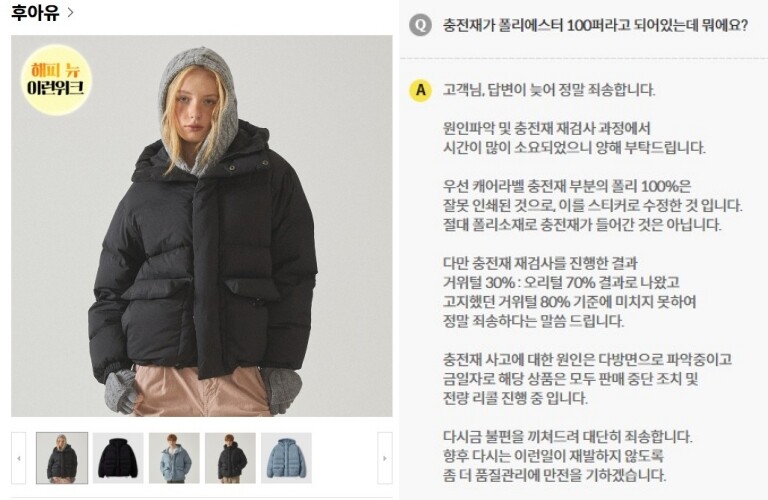Click the line 원인파악 및 충전재 재검사 과정에서

click(x=547, y=129)
